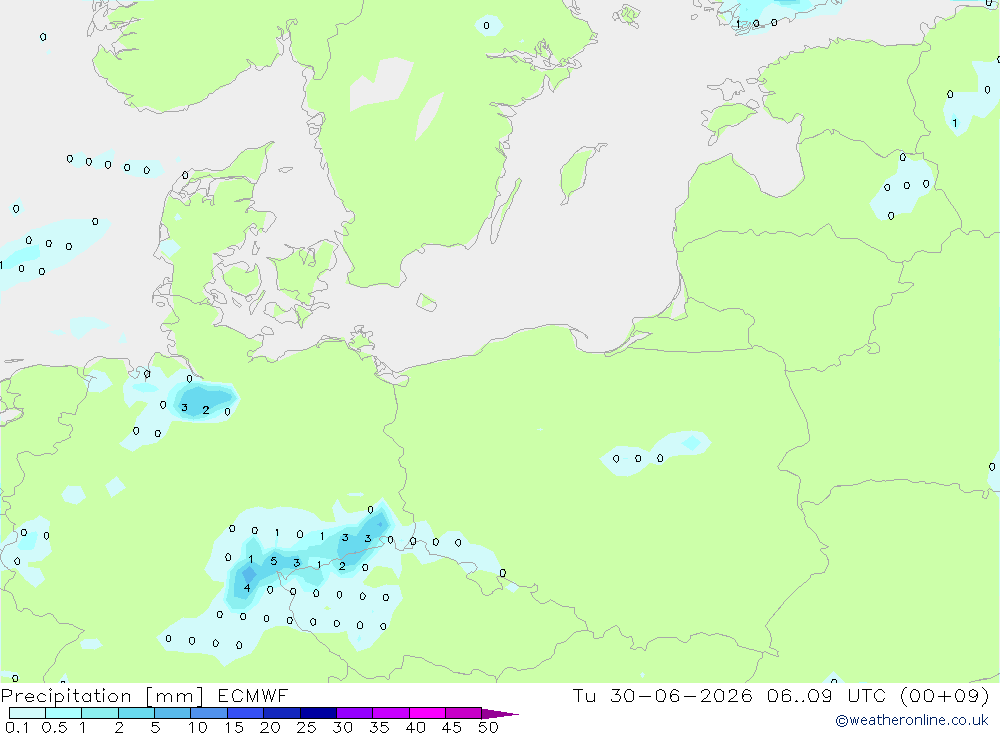
Task: Click the Bornholm island on the map
Action: (x=427, y=302)
